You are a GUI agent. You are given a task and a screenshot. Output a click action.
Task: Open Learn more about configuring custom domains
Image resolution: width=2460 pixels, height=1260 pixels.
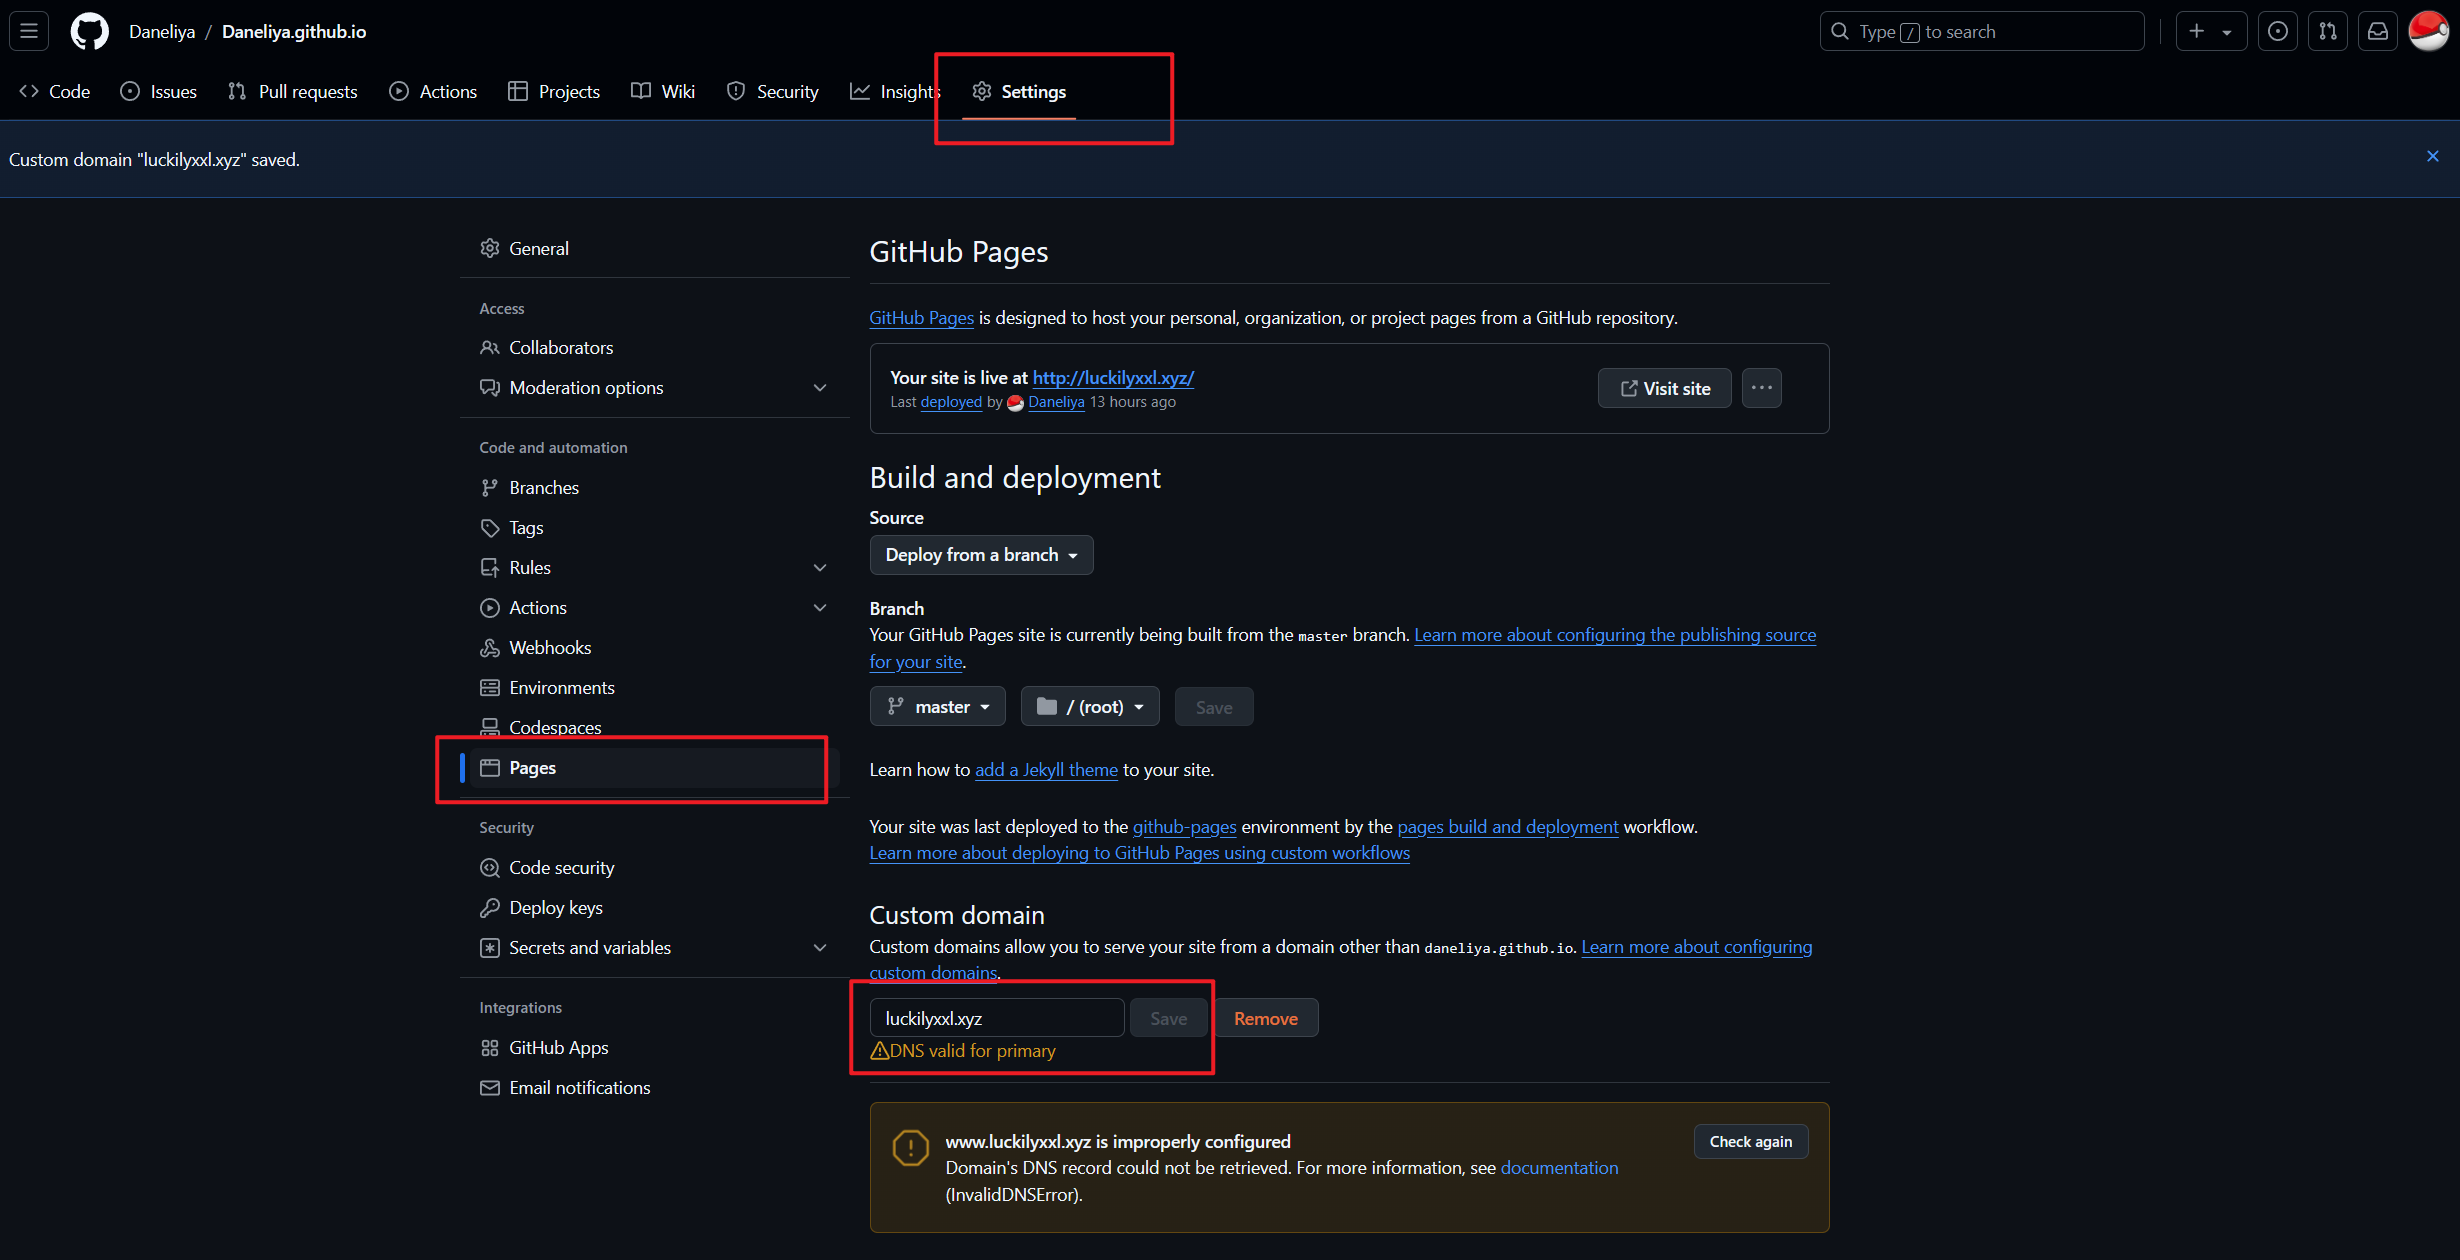1696,946
